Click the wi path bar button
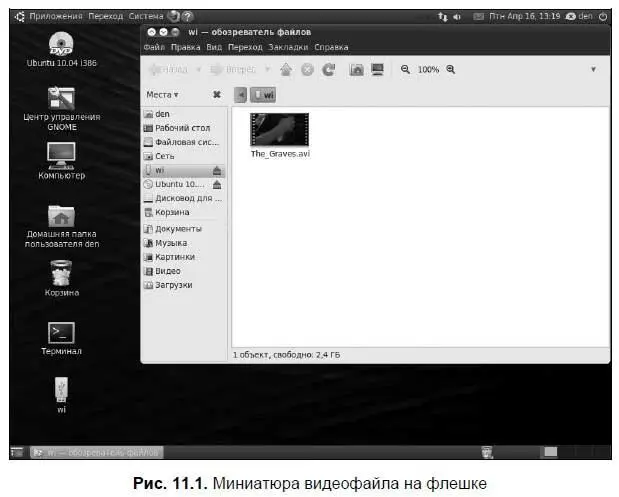The width and height of the screenshot is (619, 497). click(264, 95)
